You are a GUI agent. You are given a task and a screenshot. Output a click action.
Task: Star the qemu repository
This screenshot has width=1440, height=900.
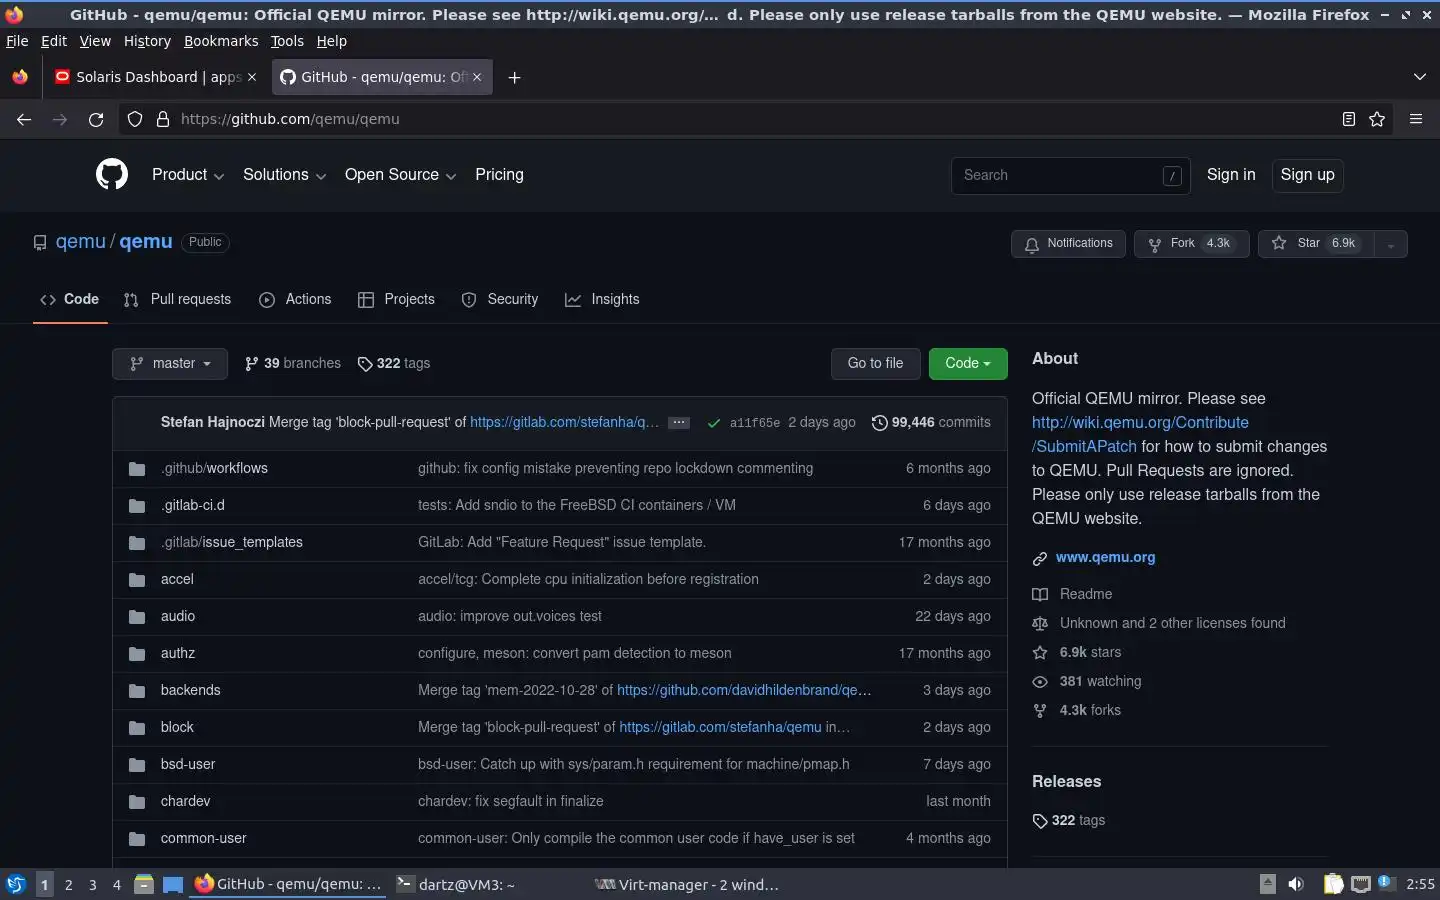click(x=1316, y=243)
